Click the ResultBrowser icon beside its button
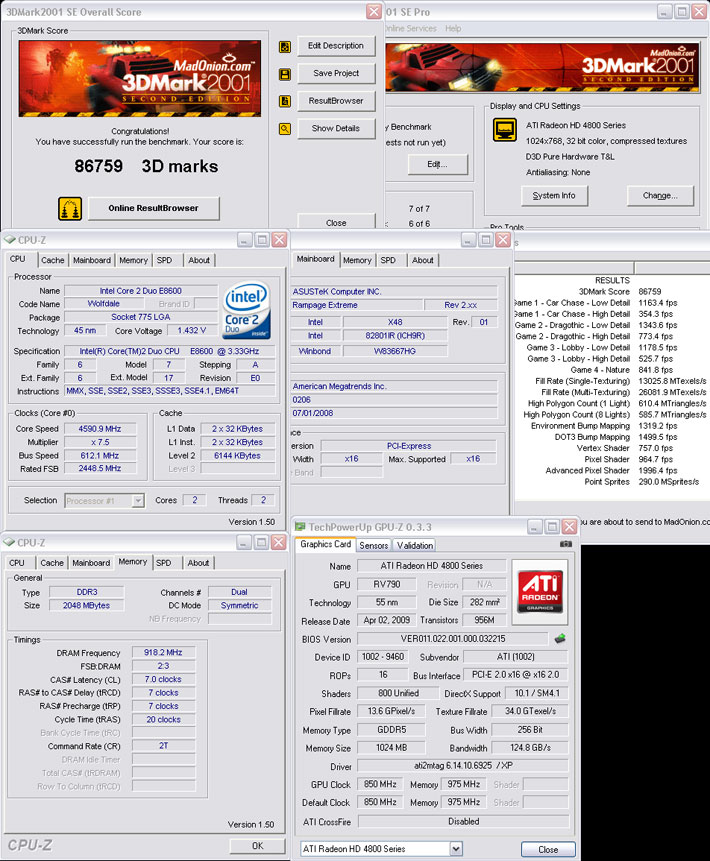This screenshot has height=861, width=710. 284,101
